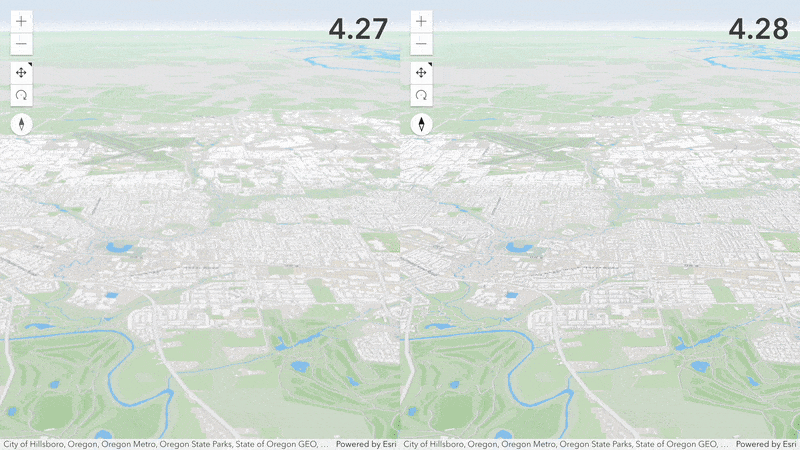800x450 pixels.
Task: Zoom in on the 4.28 map view
Action: point(421,21)
